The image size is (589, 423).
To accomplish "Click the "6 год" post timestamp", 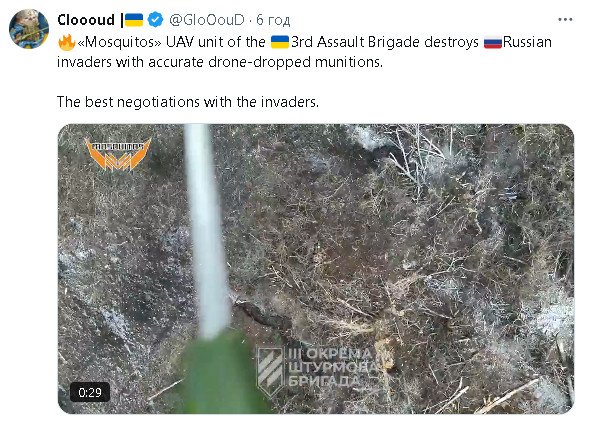I will 273,20.
